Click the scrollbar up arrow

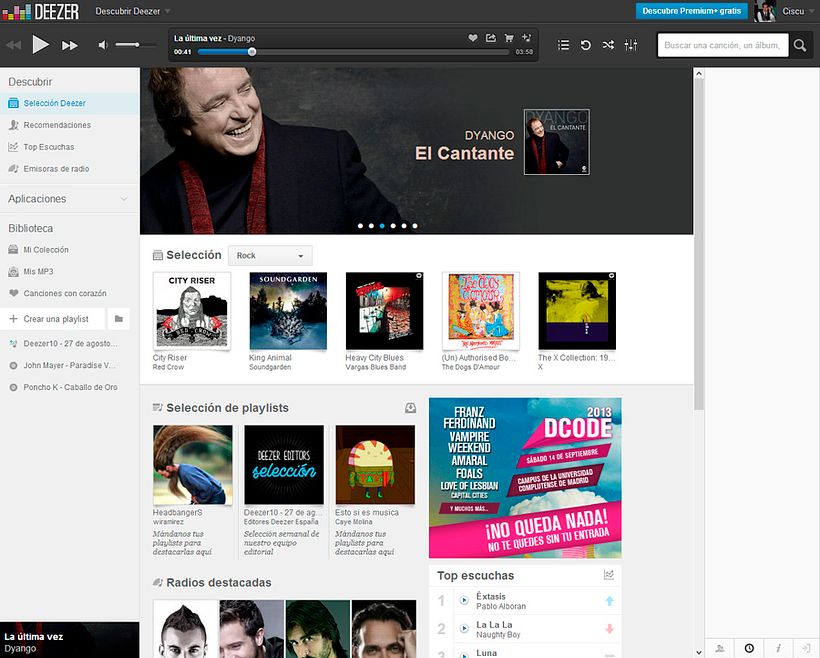tap(699, 74)
